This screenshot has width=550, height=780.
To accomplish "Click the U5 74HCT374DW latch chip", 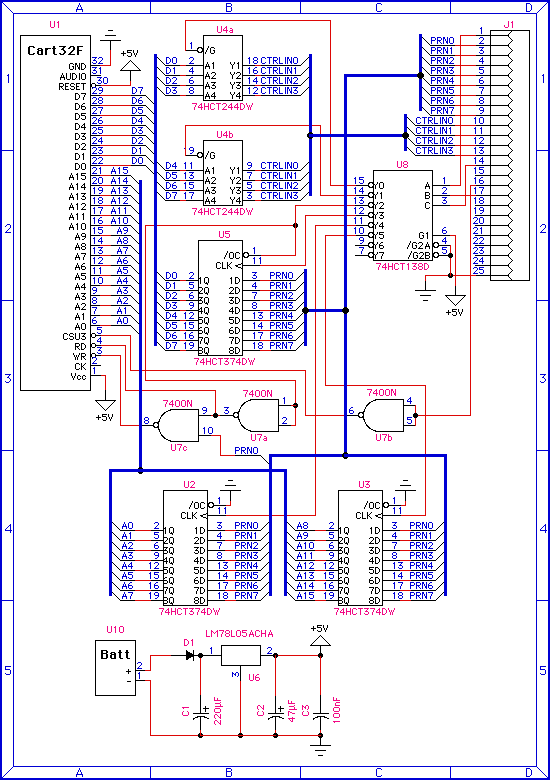I will coord(219,298).
